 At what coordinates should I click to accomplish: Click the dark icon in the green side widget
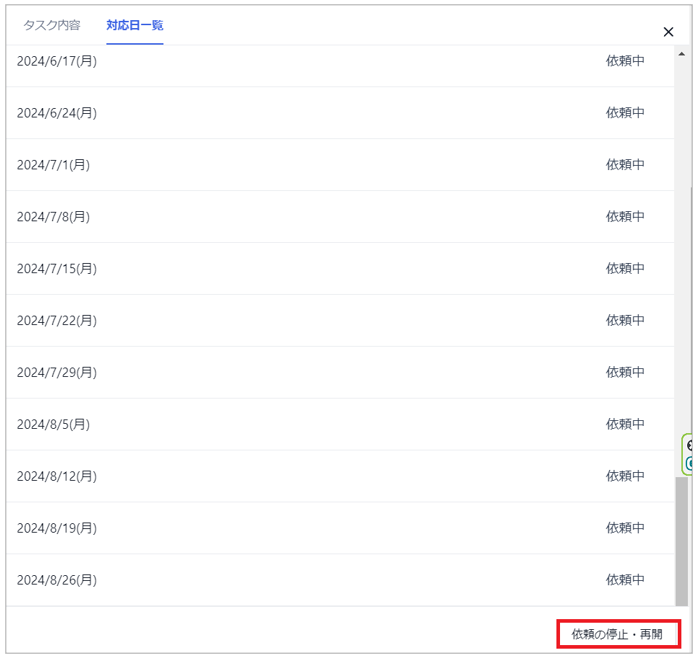click(x=689, y=445)
